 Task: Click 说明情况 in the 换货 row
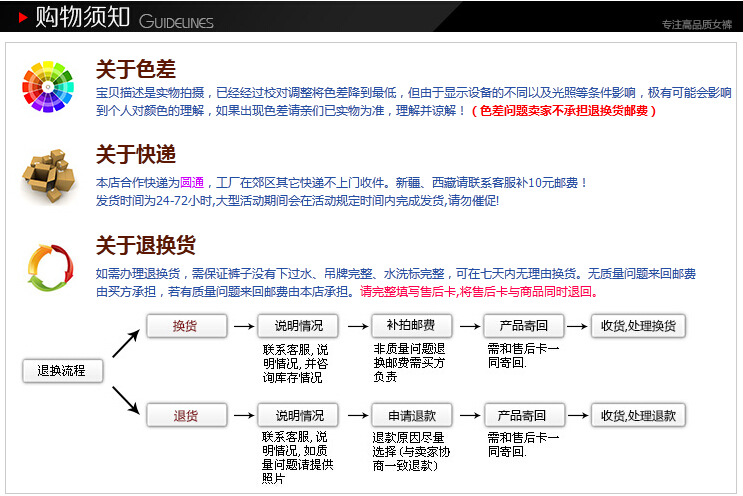click(x=298, y=326)
